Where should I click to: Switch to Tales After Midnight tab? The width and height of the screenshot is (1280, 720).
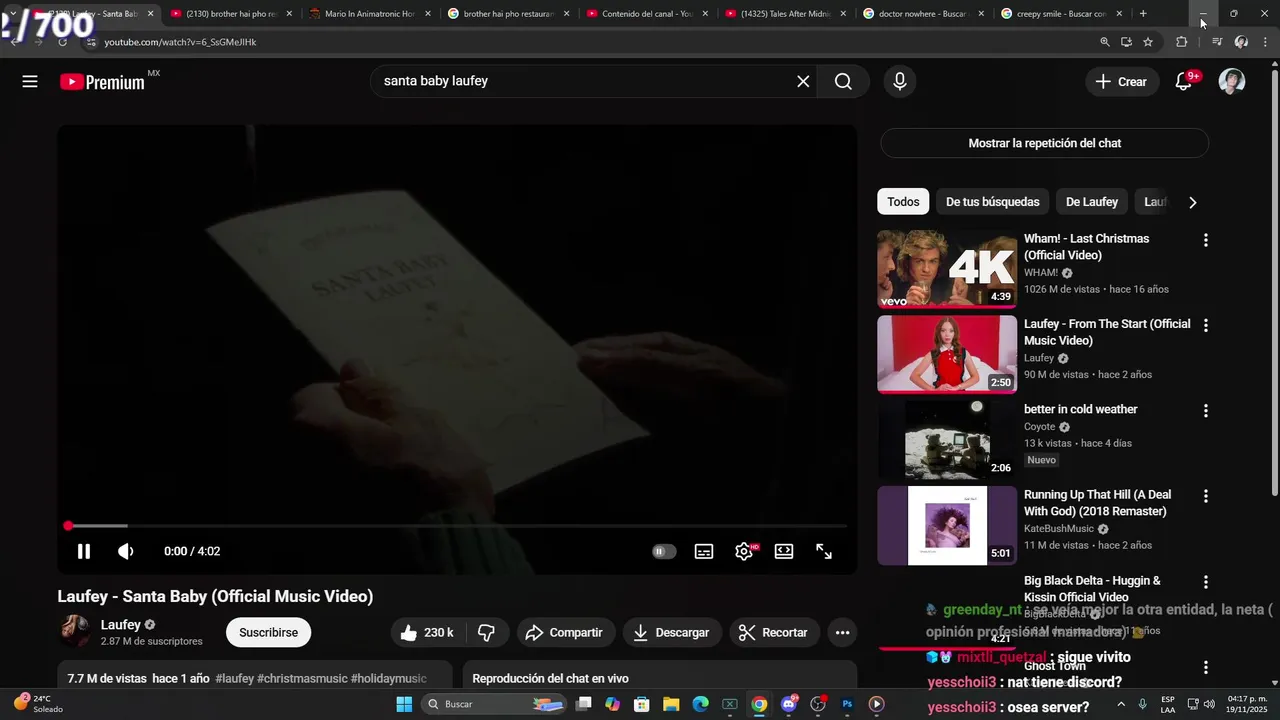[785, 14]
